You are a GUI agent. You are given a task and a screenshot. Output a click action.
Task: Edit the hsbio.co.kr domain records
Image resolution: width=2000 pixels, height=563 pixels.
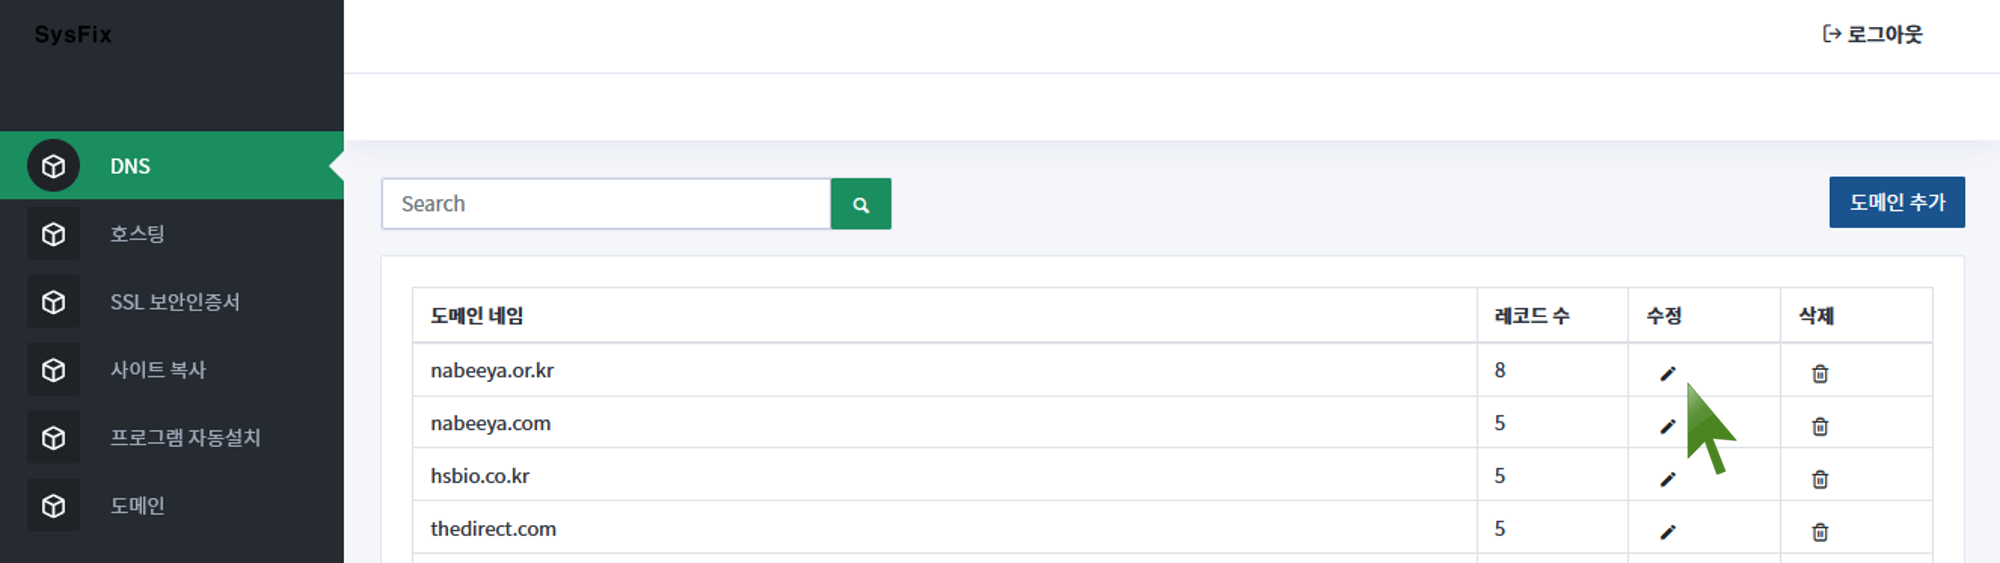pyautogui.click(x=1667, y=479)
